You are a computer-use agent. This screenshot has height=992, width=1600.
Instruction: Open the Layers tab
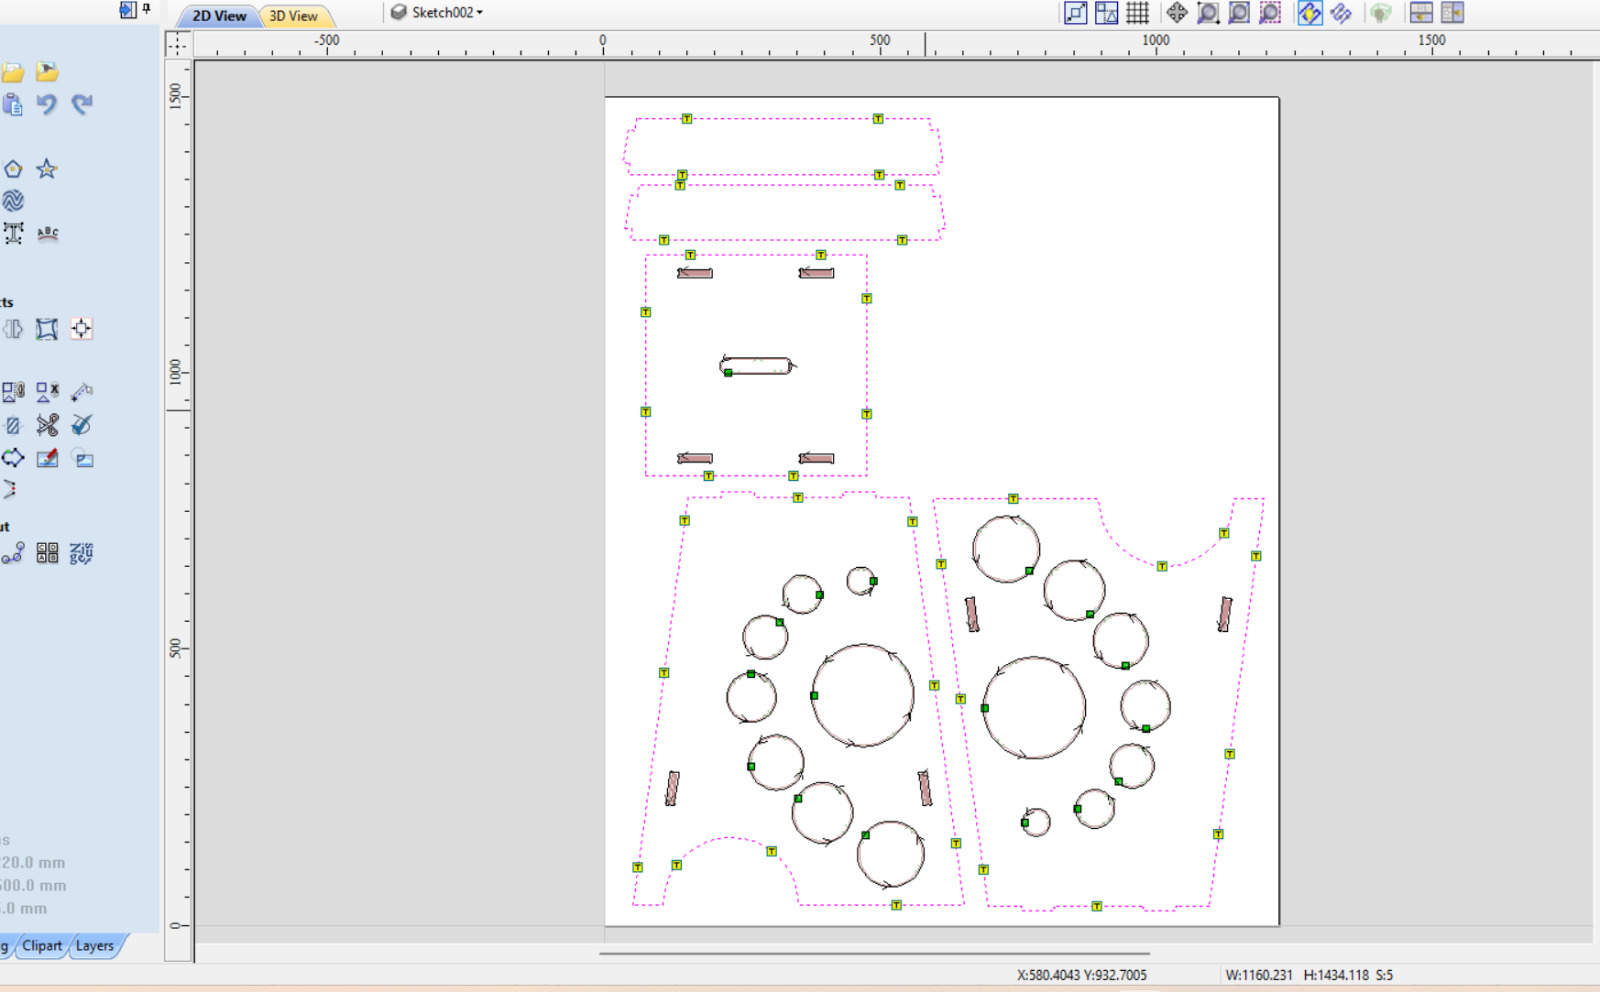(x=95, y=945)
